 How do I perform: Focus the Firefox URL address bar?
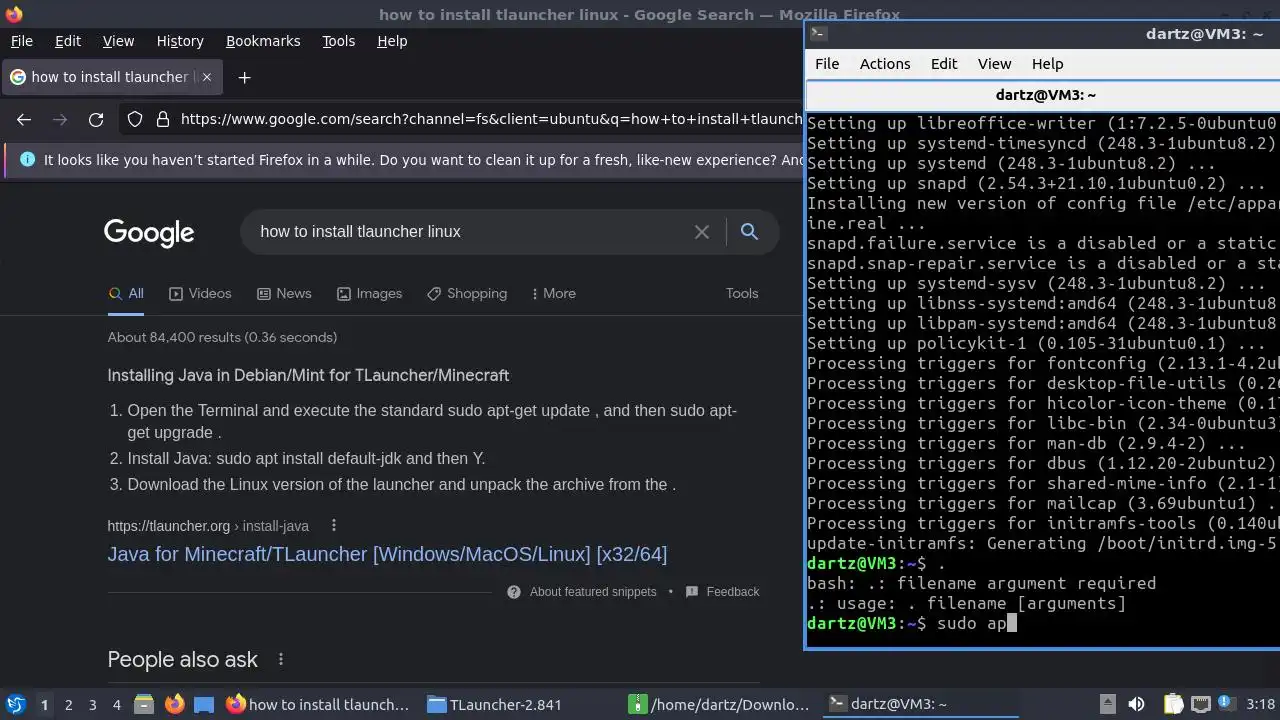pos(490,119)
